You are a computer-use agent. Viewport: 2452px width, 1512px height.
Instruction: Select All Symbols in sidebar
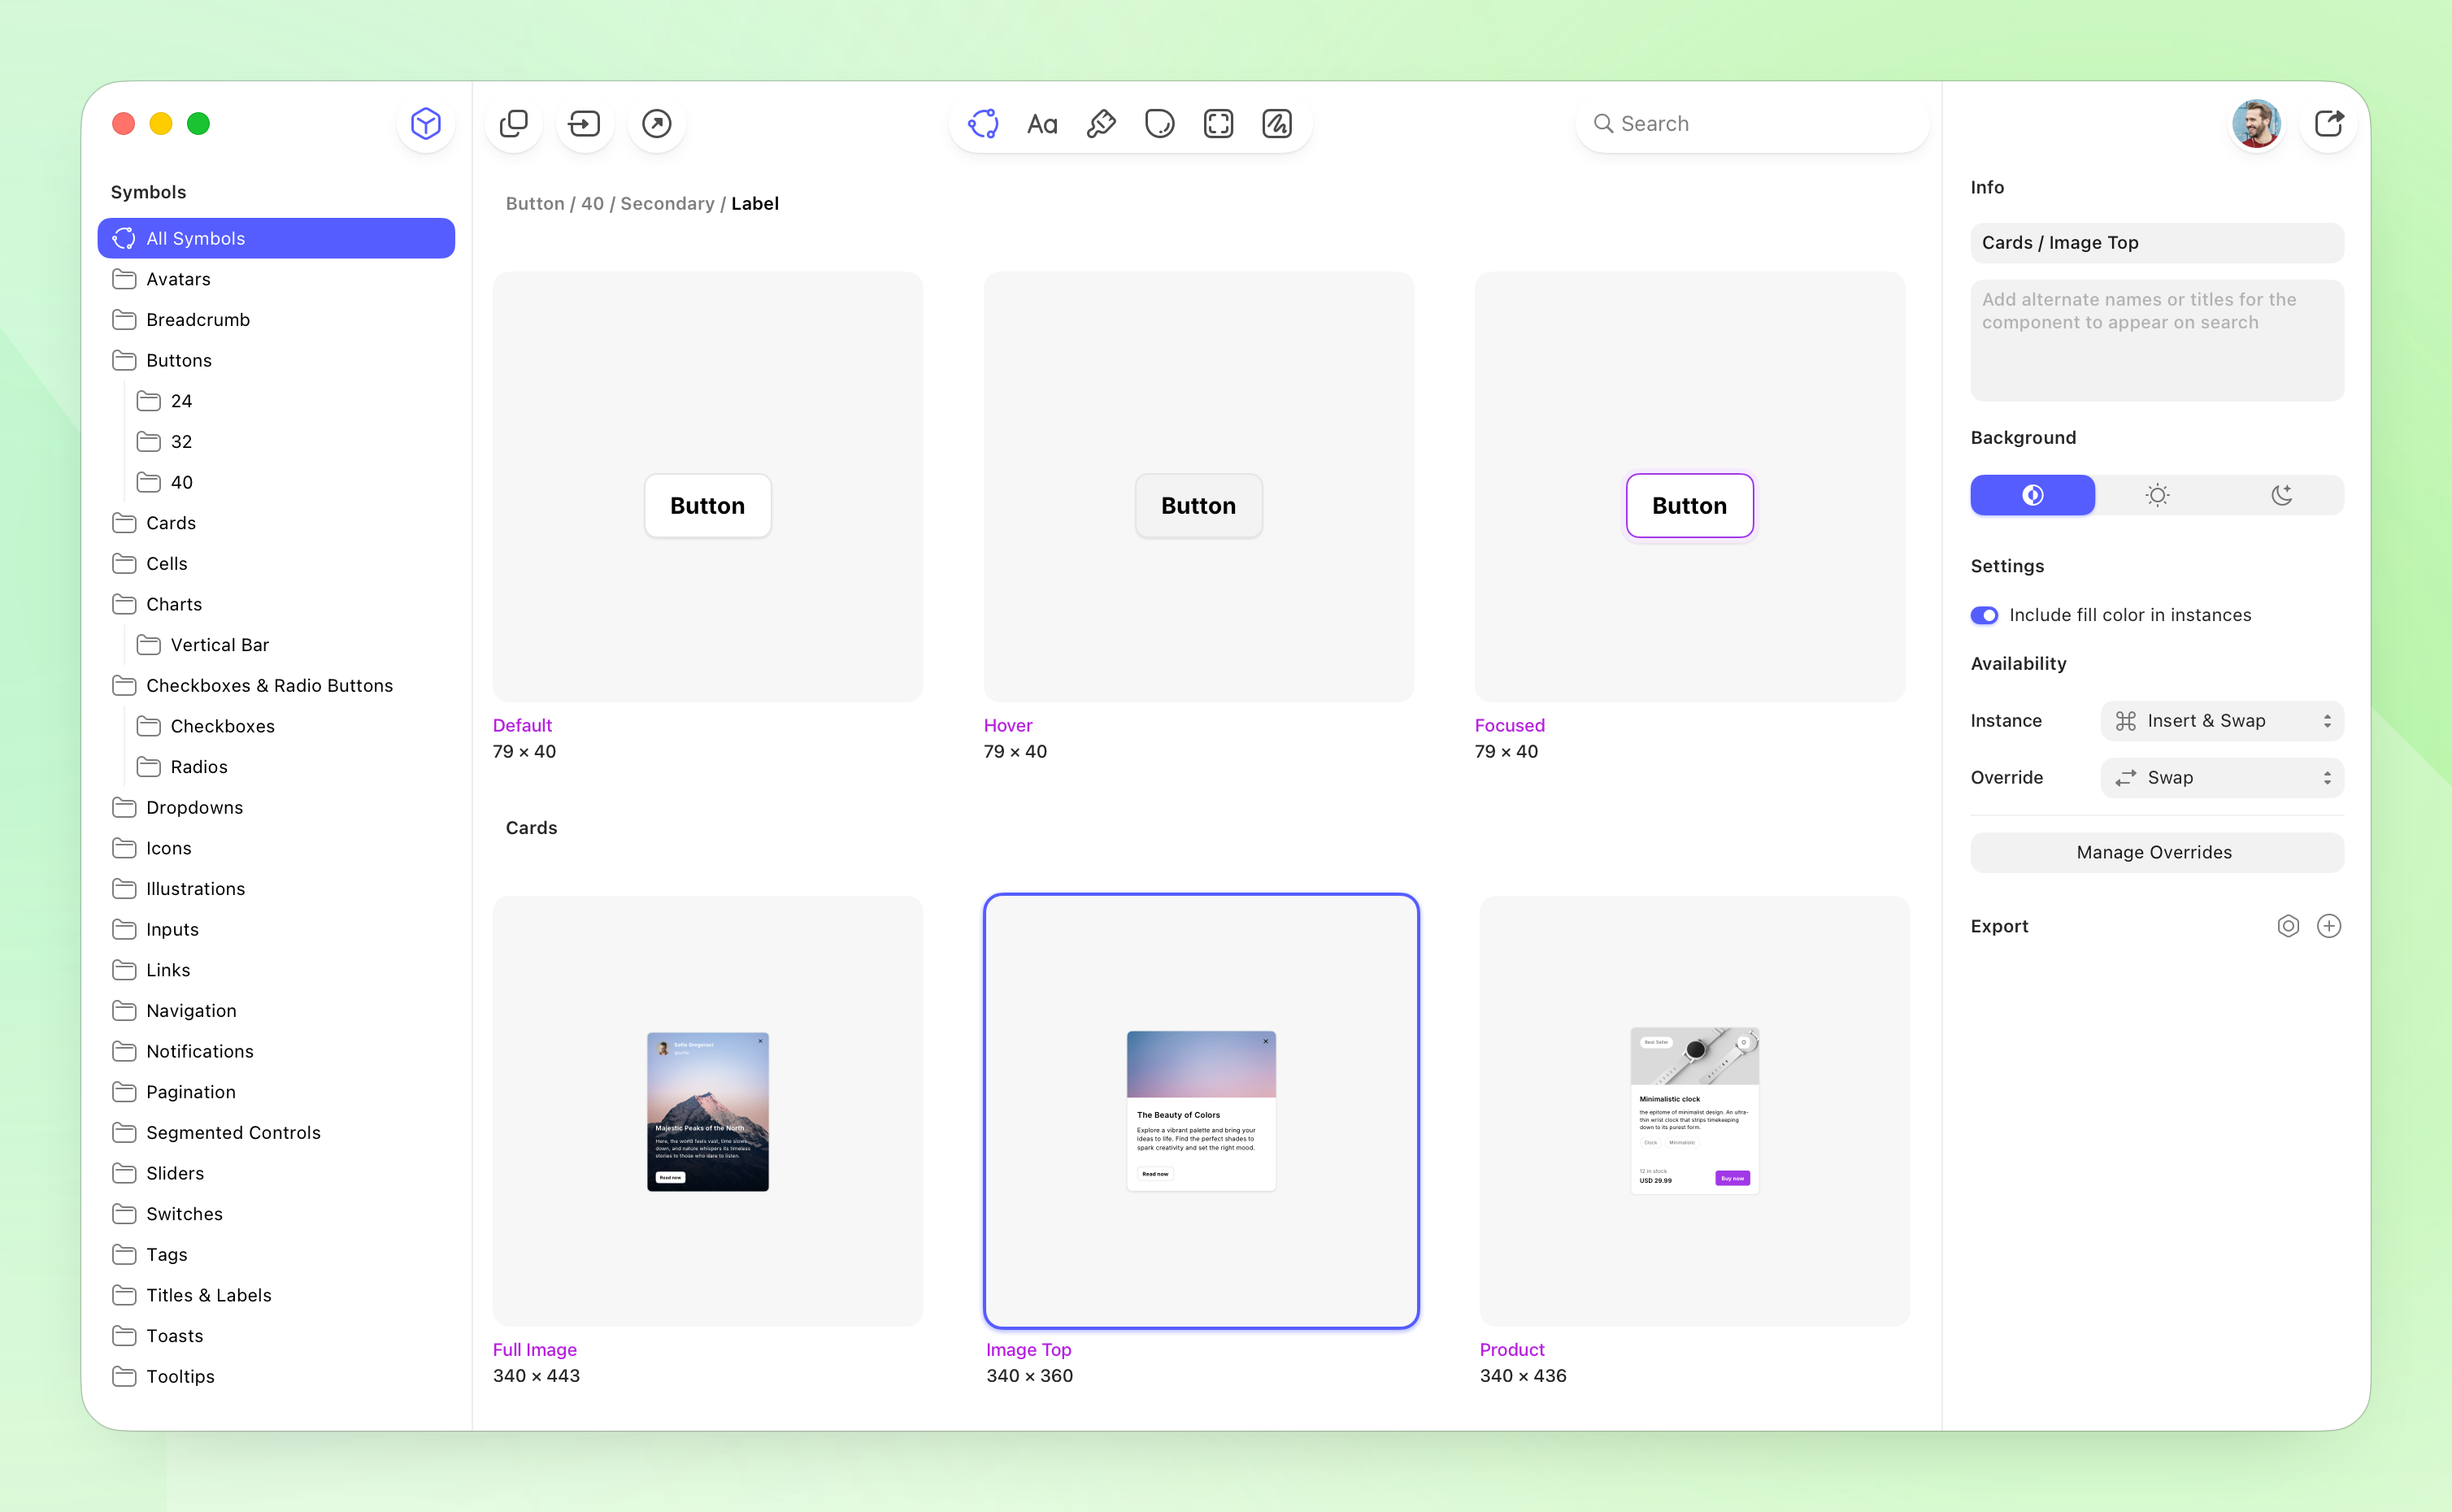(276, 238)
